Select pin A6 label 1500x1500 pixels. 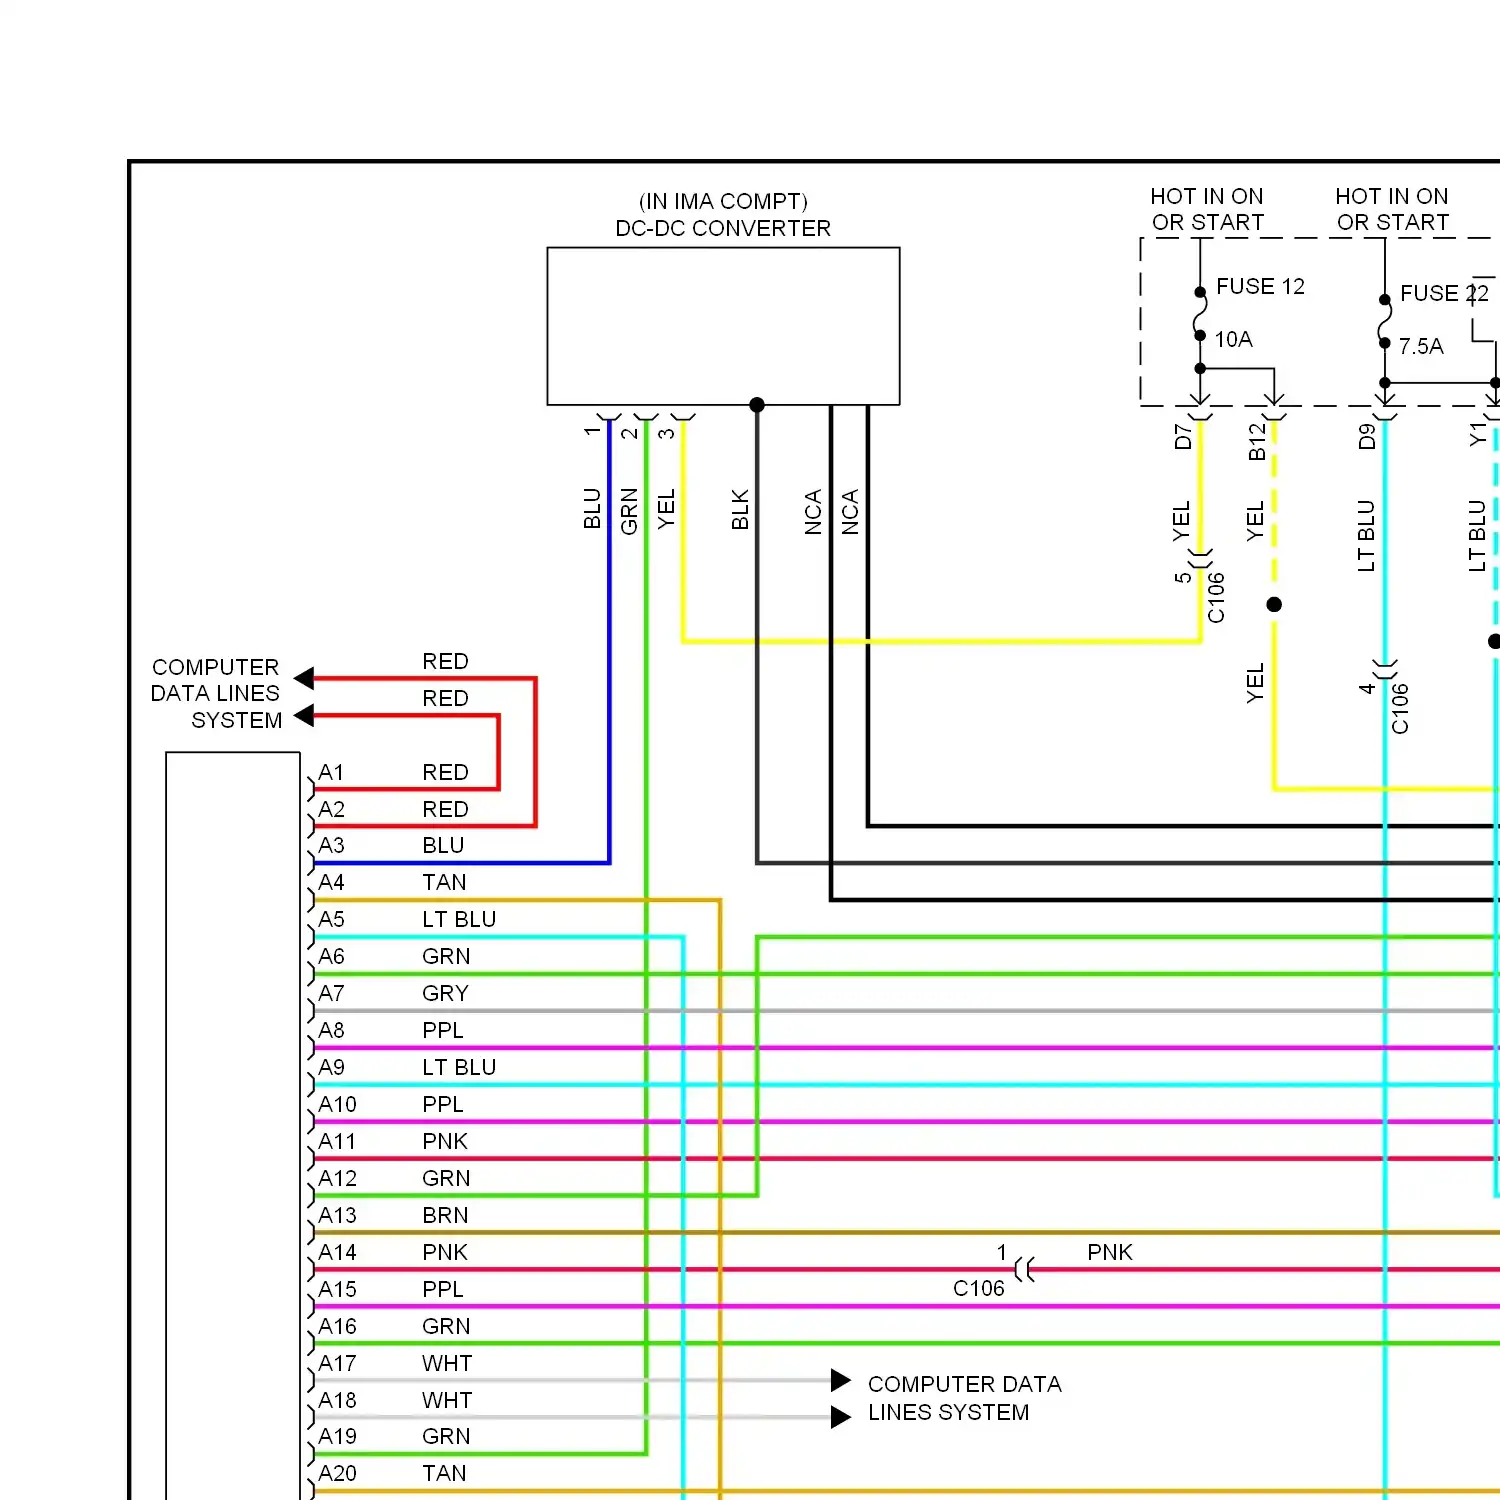point(331,956)
